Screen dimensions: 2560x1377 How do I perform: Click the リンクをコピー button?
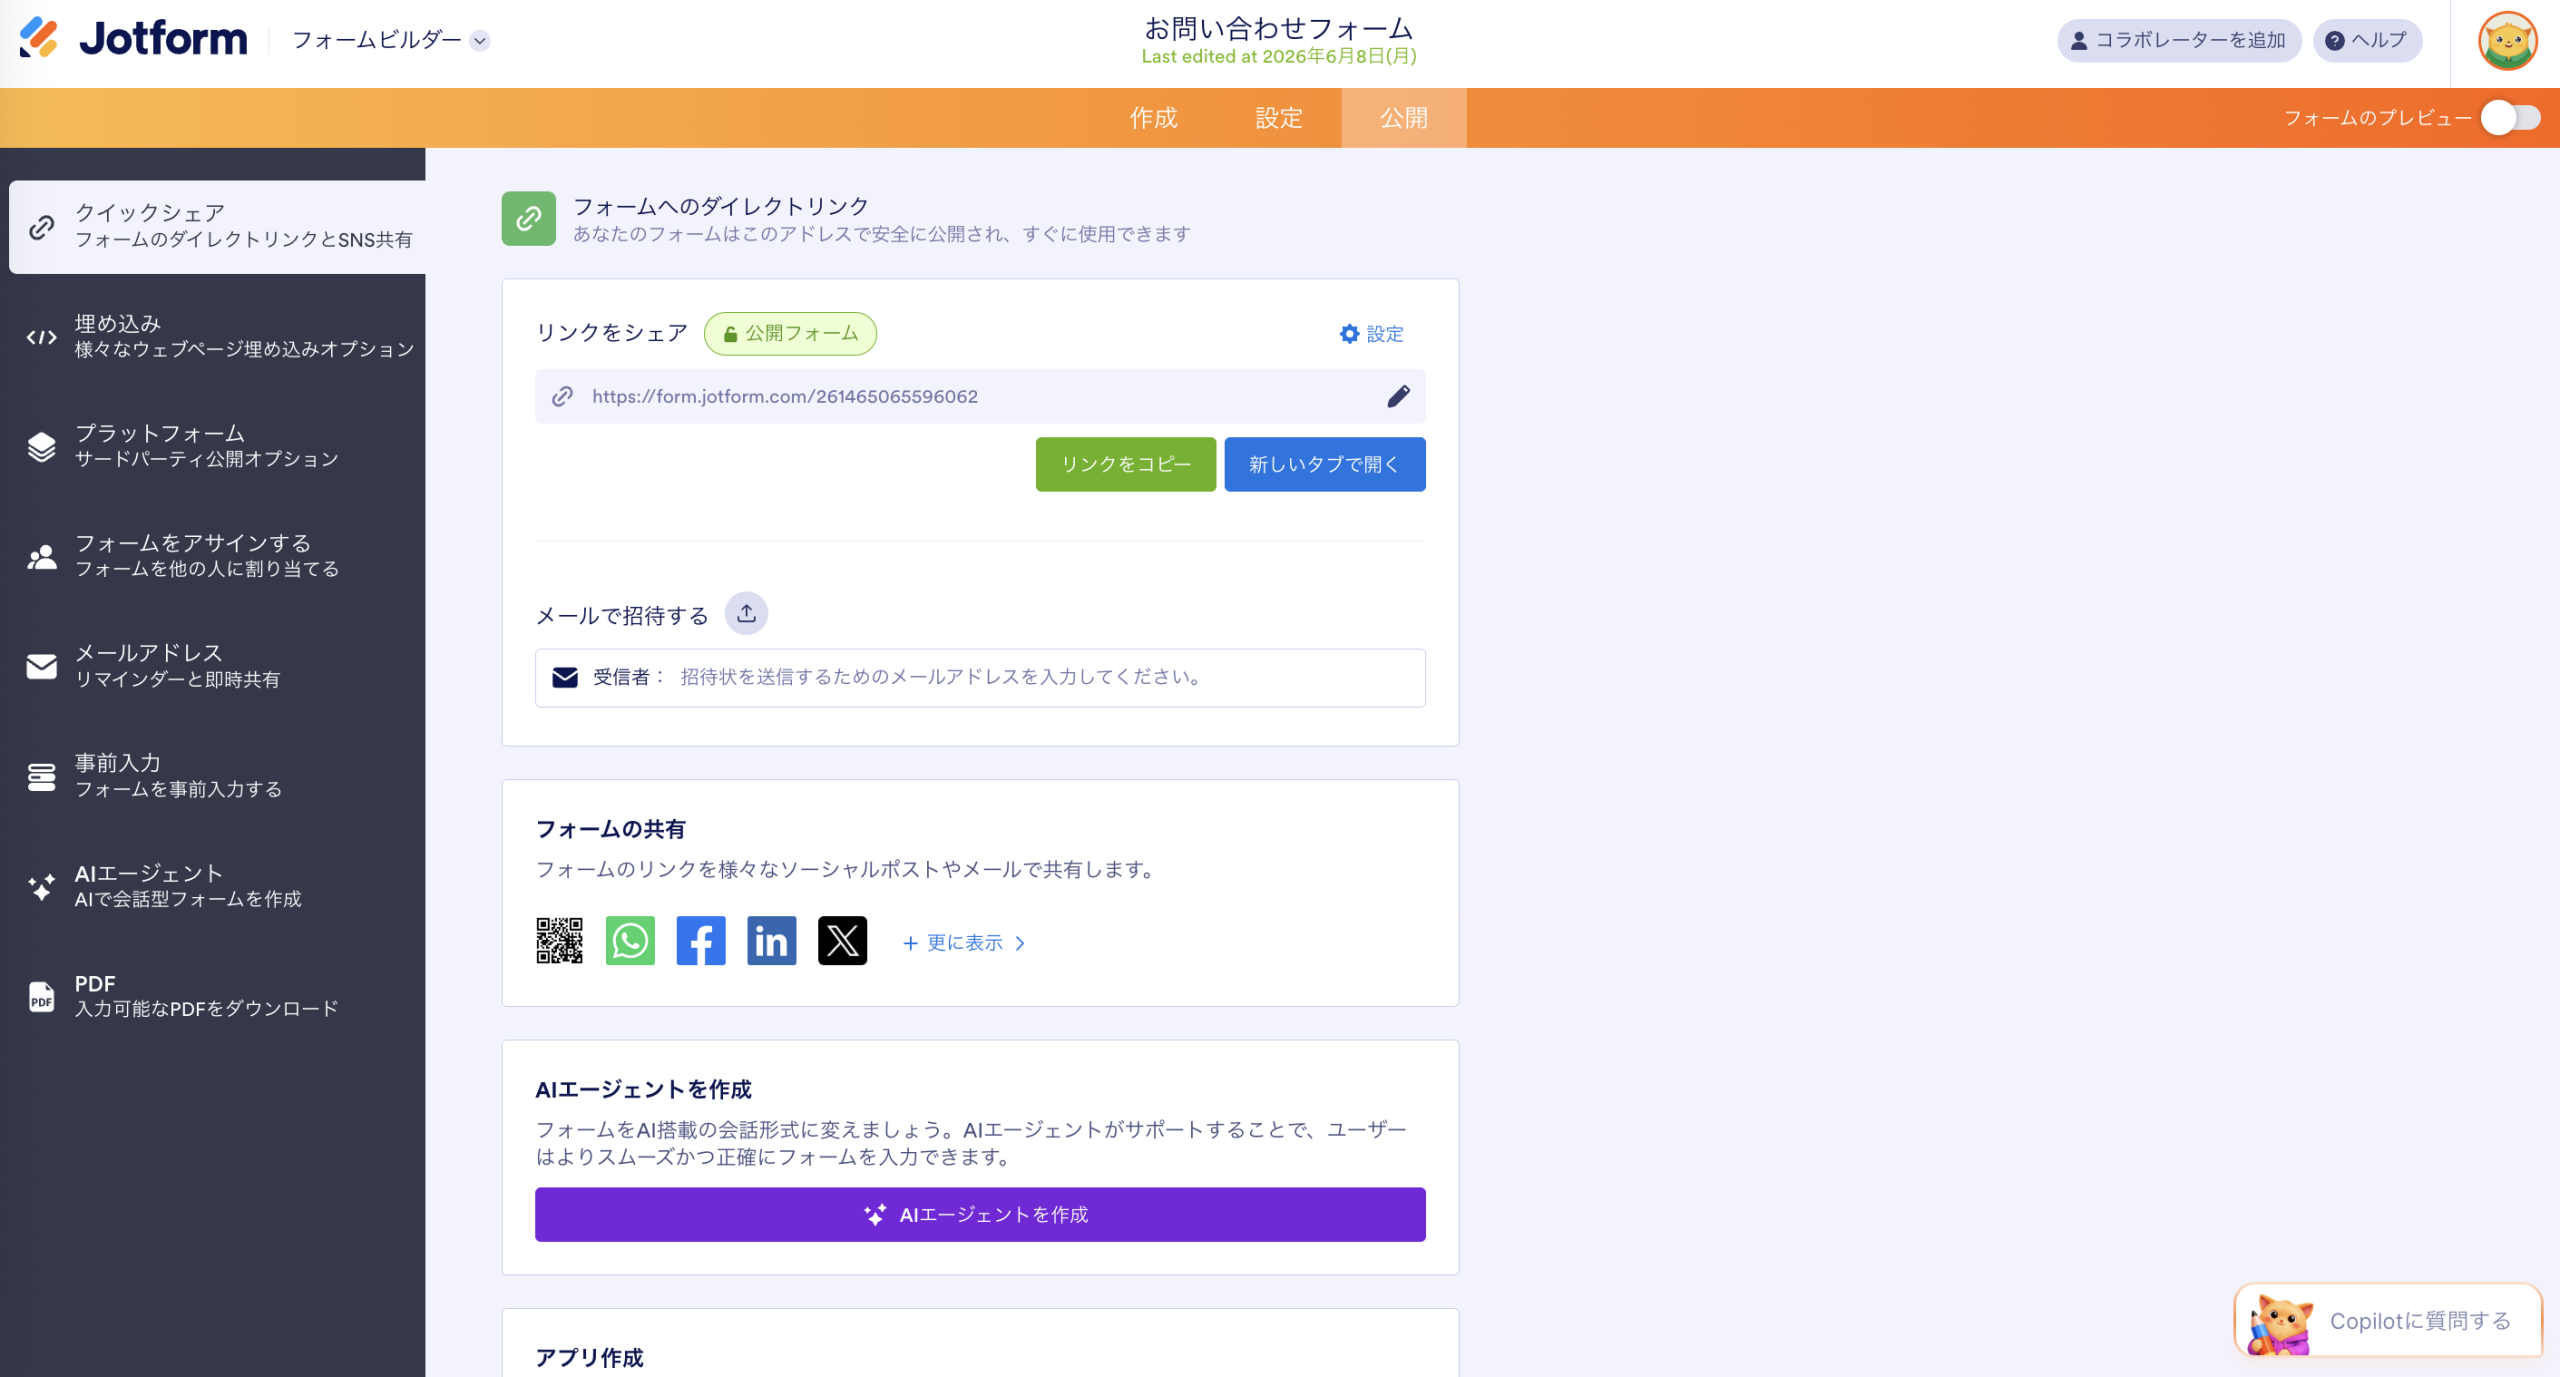(x=1126, y=464)
